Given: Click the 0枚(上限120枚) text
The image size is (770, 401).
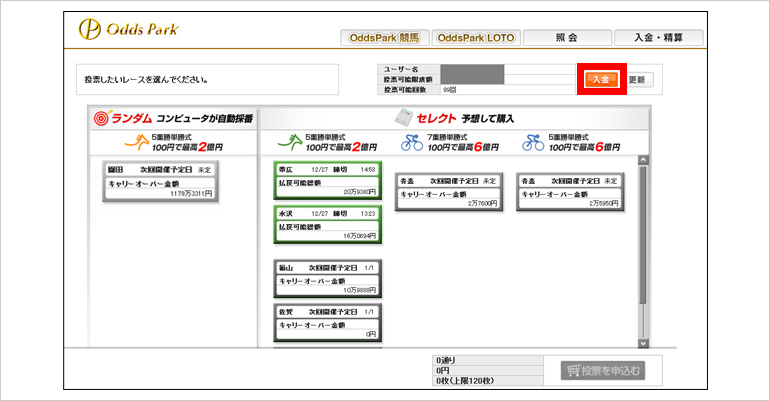Looking at the screenshot, I should click(x=465, y=381).
